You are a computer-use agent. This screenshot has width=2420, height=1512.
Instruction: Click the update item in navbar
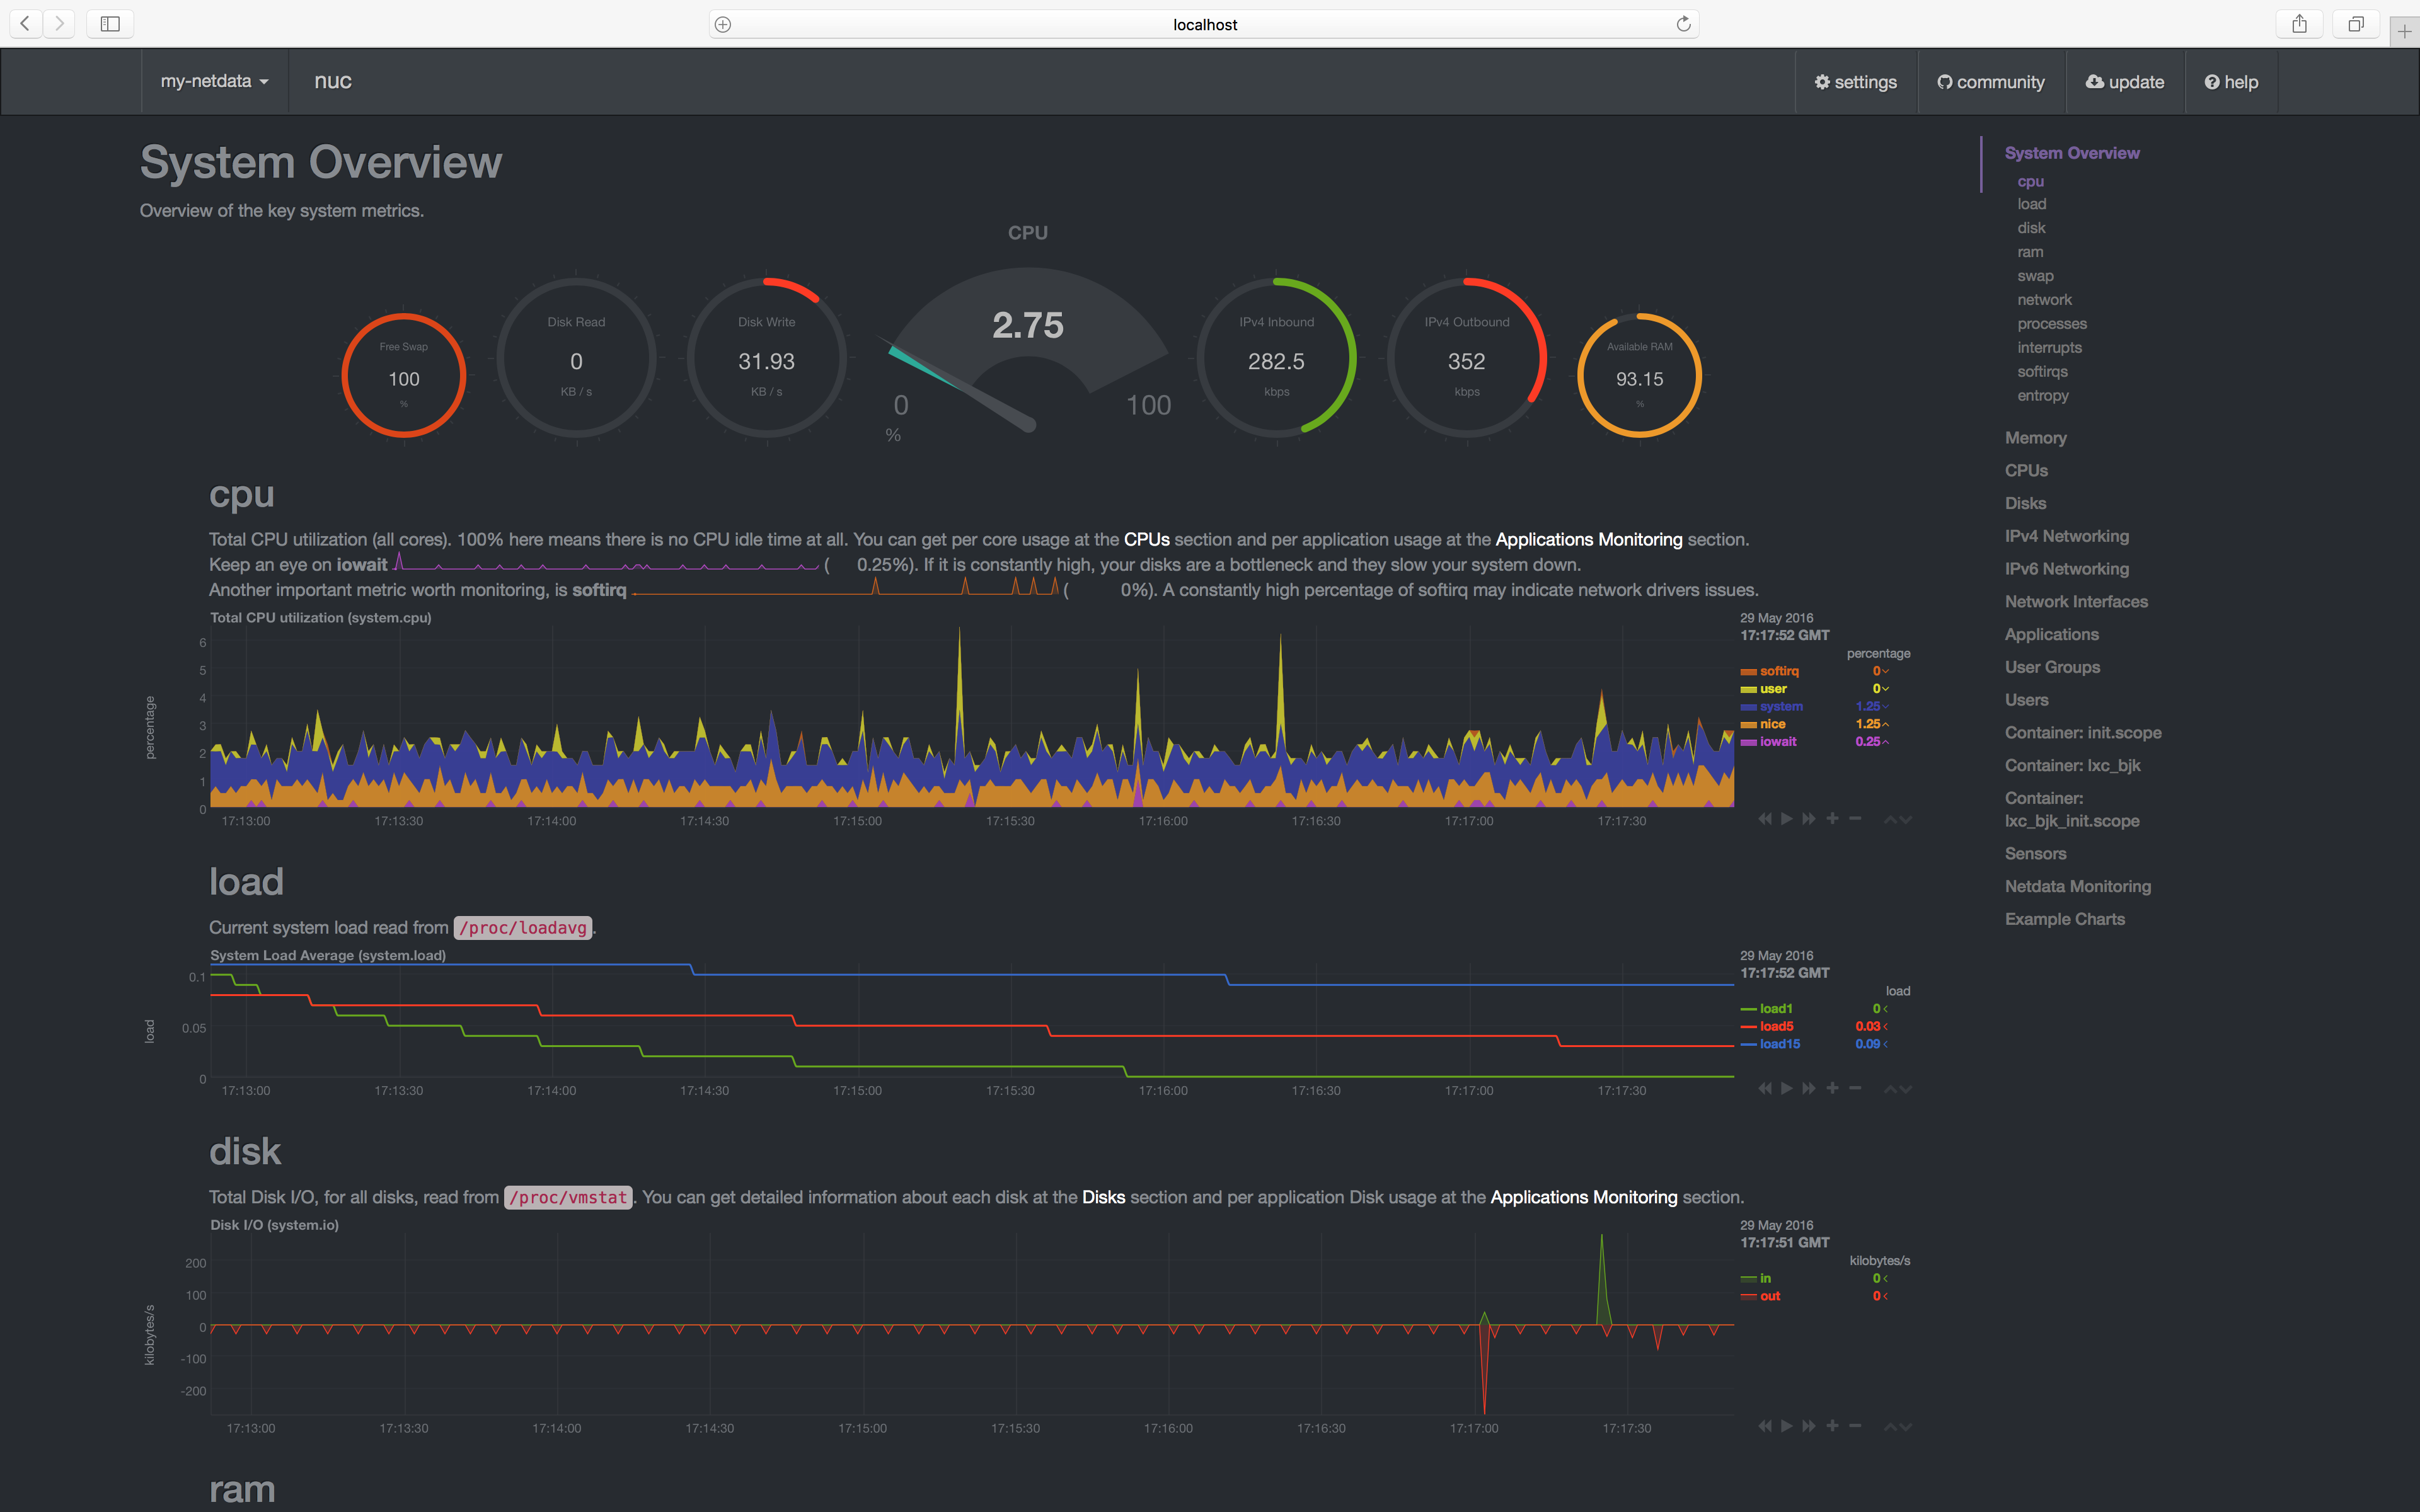(x=2125, y=82)
